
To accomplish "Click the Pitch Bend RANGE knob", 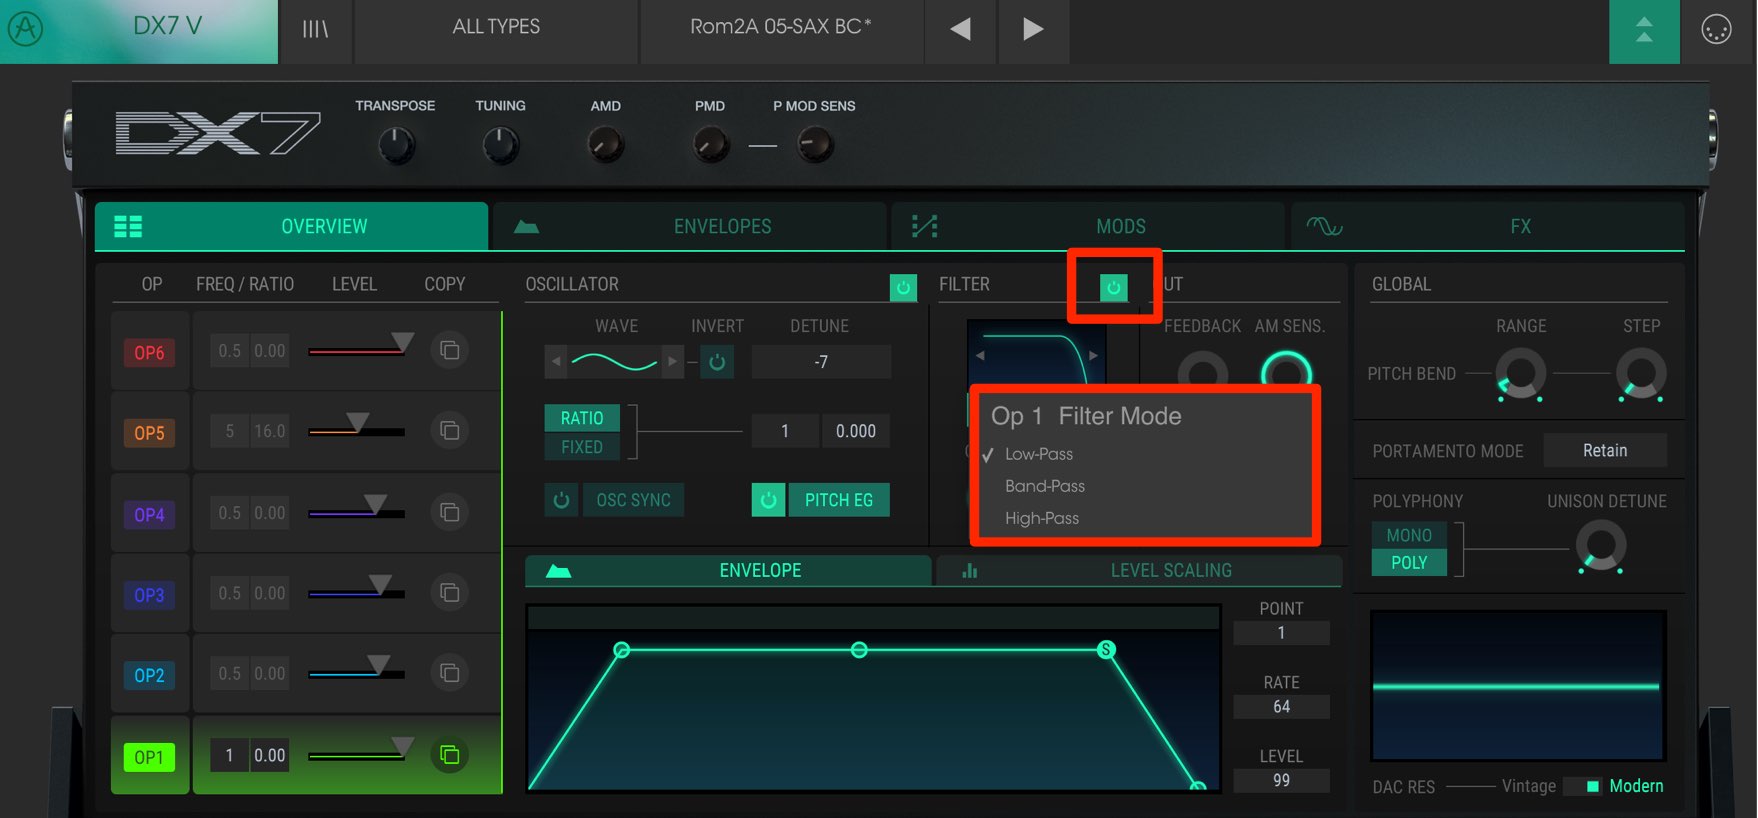I will (1520, 374).
